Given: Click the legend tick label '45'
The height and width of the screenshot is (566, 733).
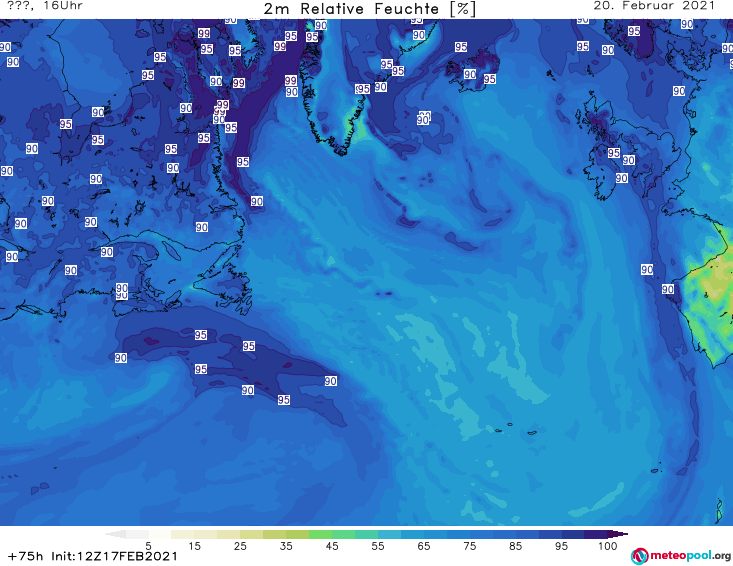Looking at the screenshot, I should [x=331, y=546].
